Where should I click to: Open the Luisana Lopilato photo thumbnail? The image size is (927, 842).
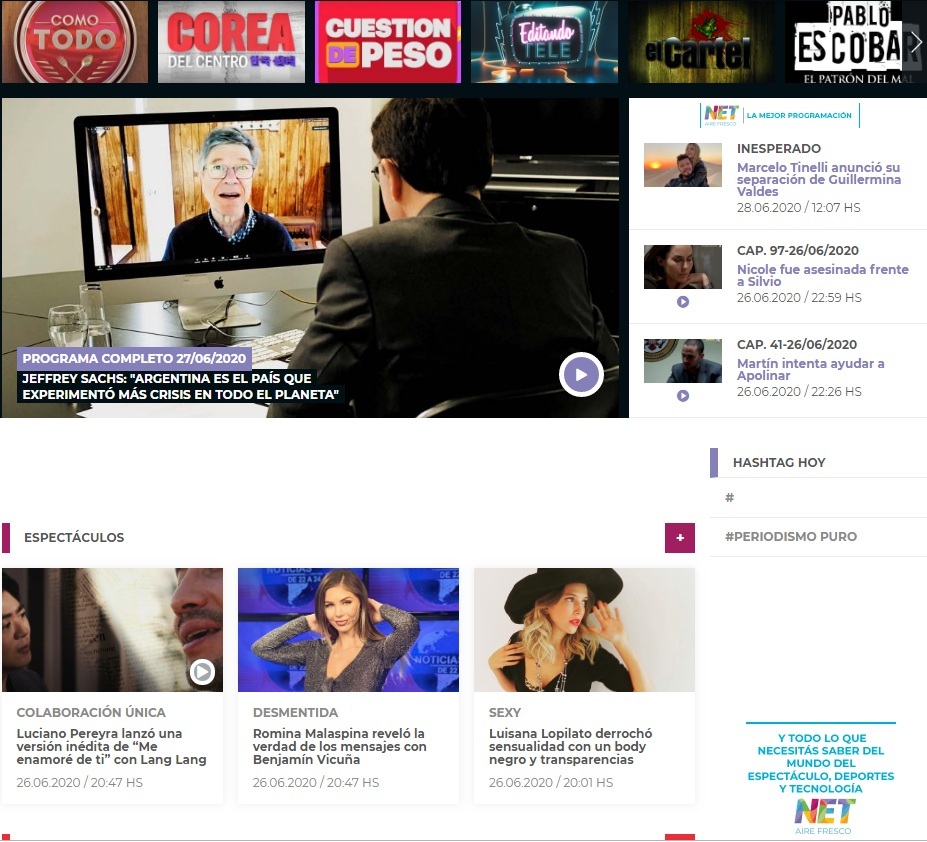(584, 630)
